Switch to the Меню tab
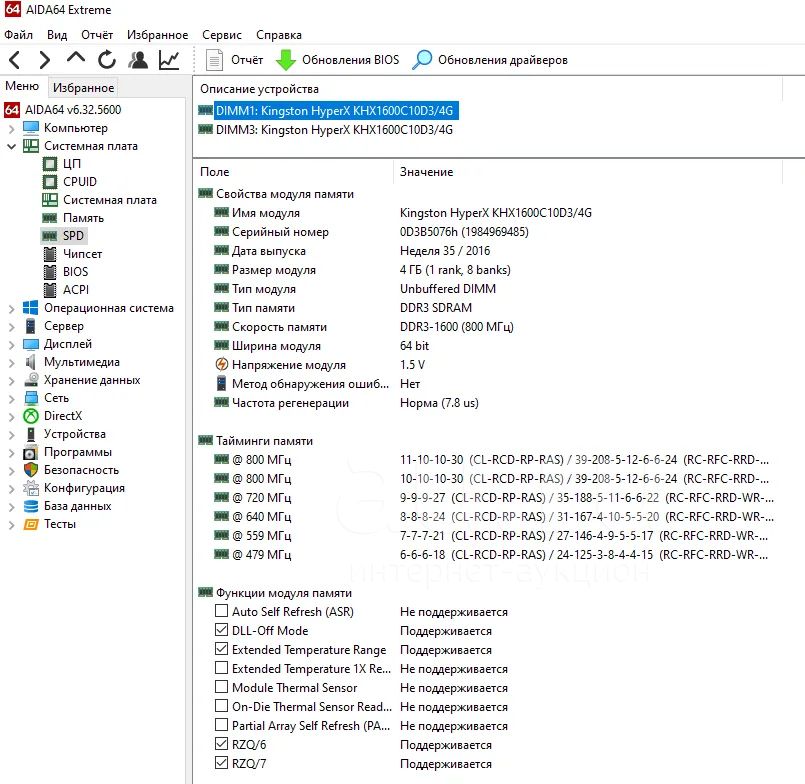This screenshot has width=805, height=784. [x=22, y=86]
